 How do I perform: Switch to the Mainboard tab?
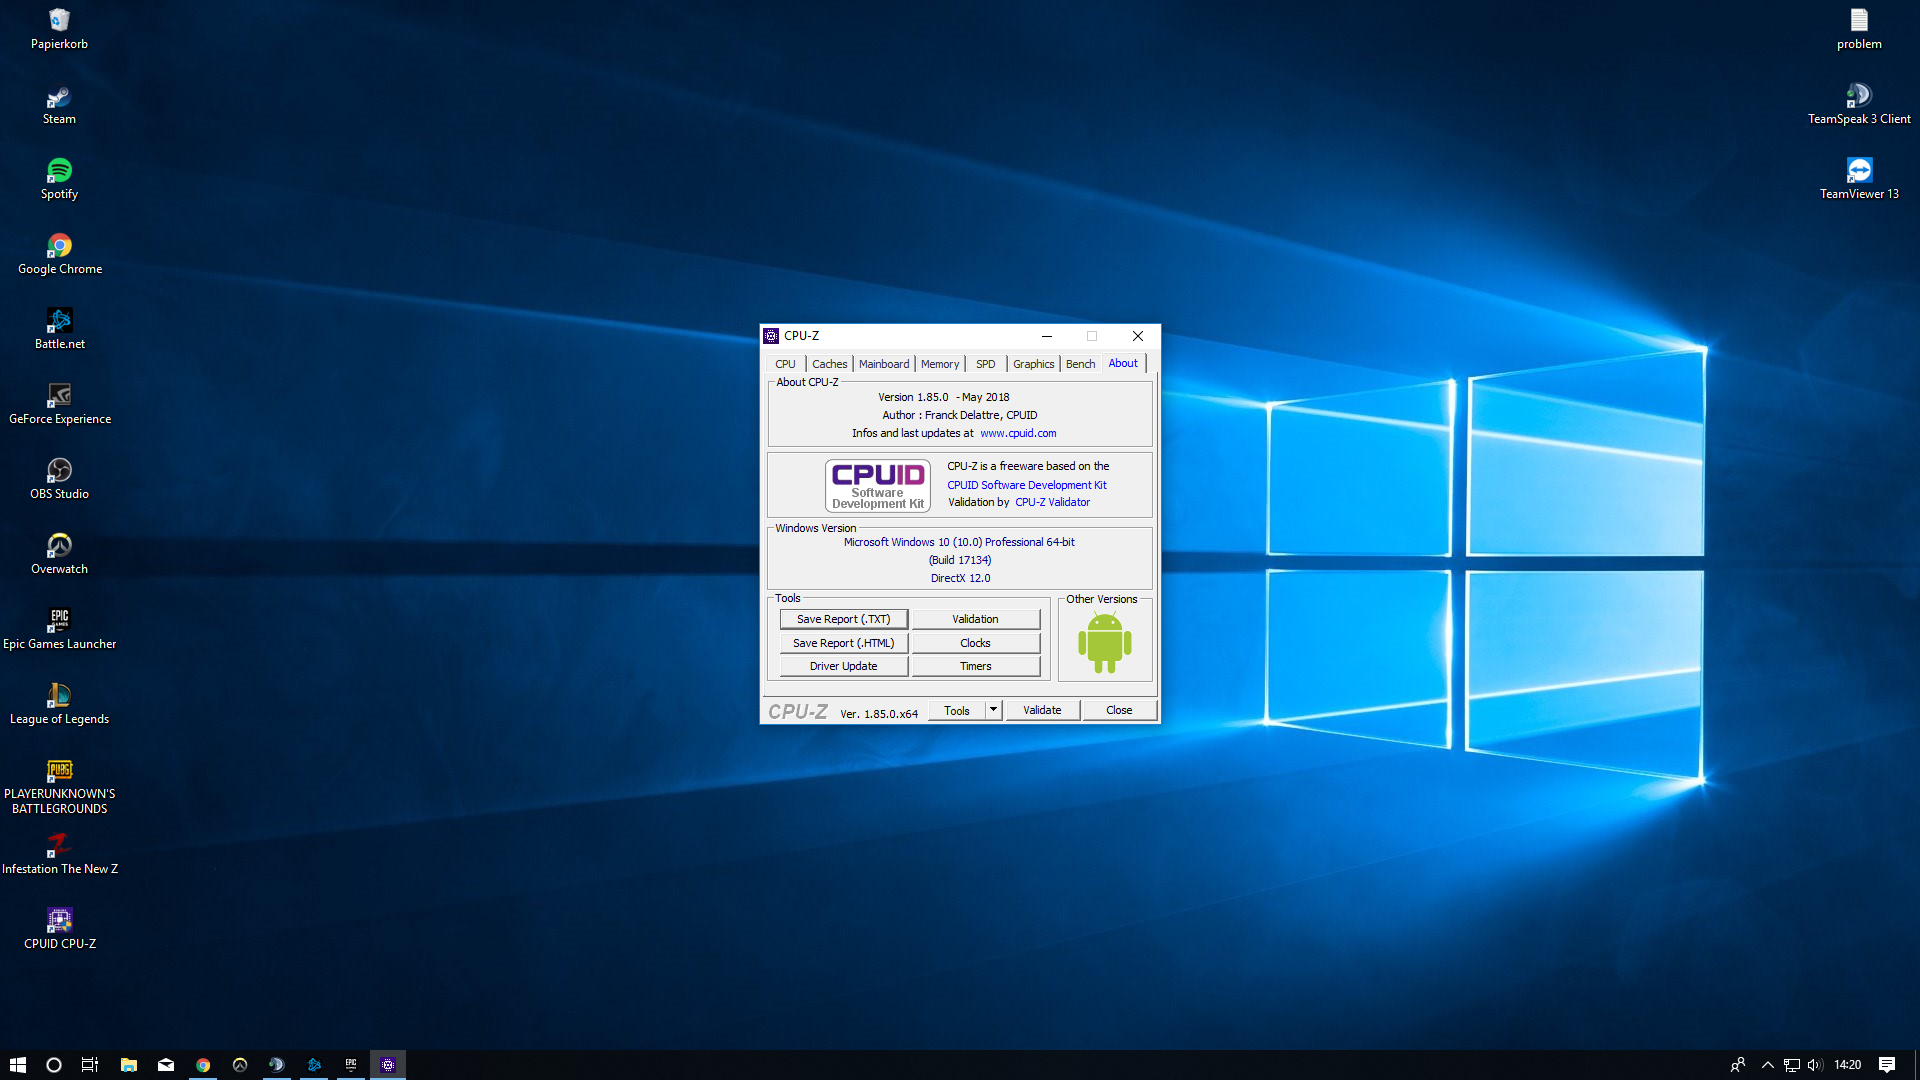884,364
